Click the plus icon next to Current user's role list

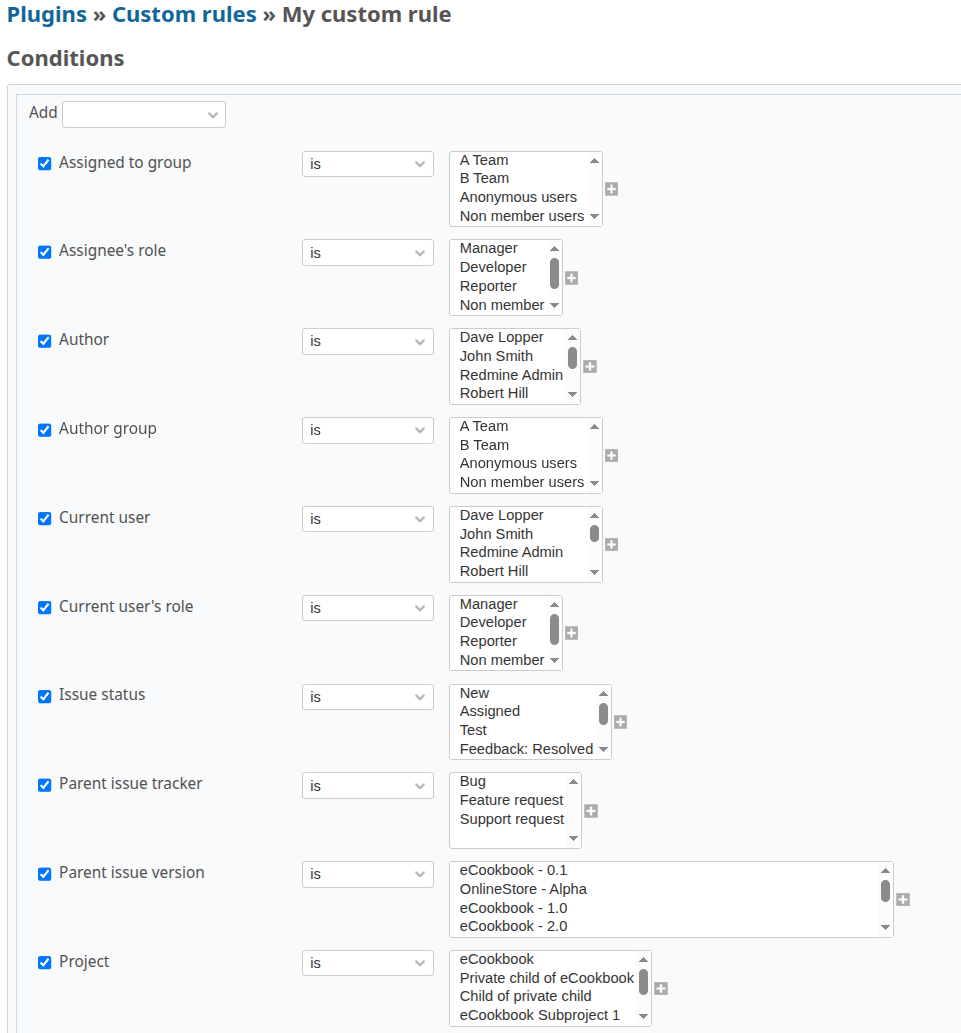tap(570, 633)
